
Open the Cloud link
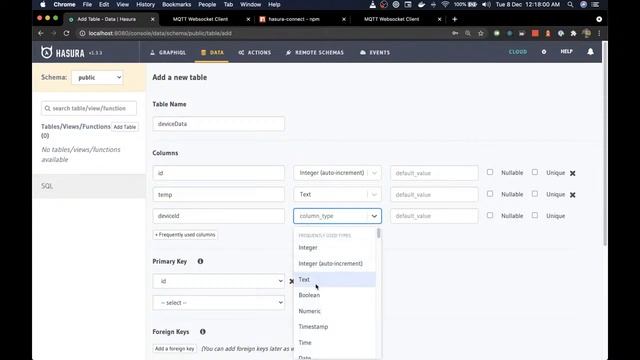coord(518,52)
